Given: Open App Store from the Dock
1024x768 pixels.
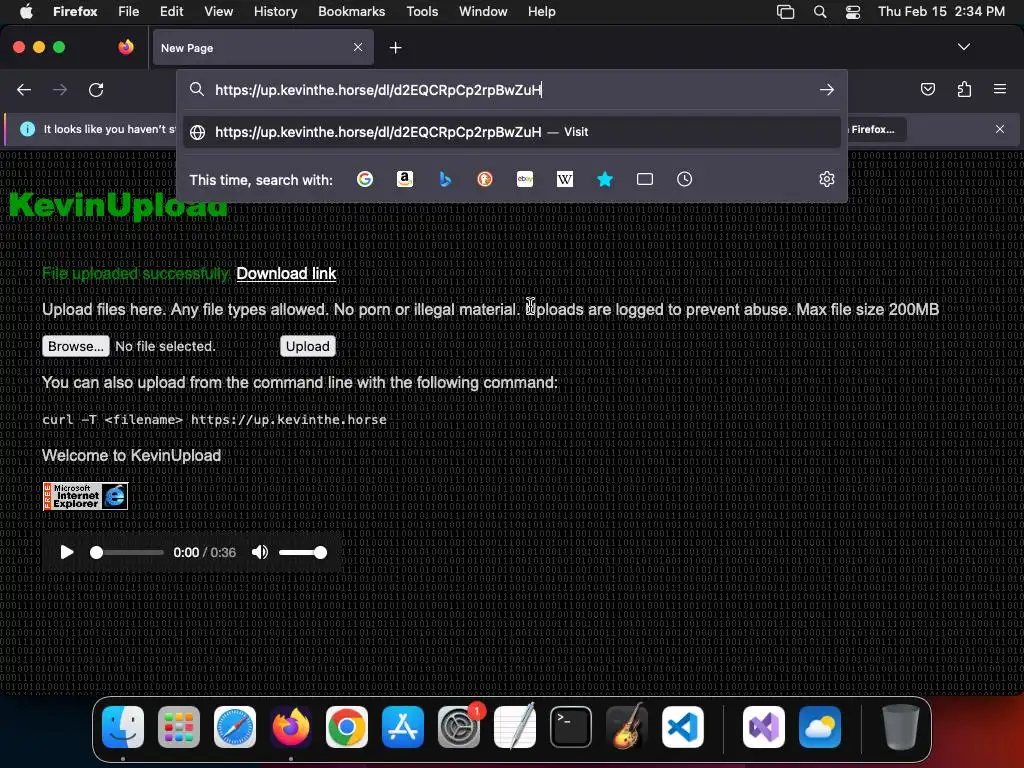Looking at the screenshot, I should (403, 727).
